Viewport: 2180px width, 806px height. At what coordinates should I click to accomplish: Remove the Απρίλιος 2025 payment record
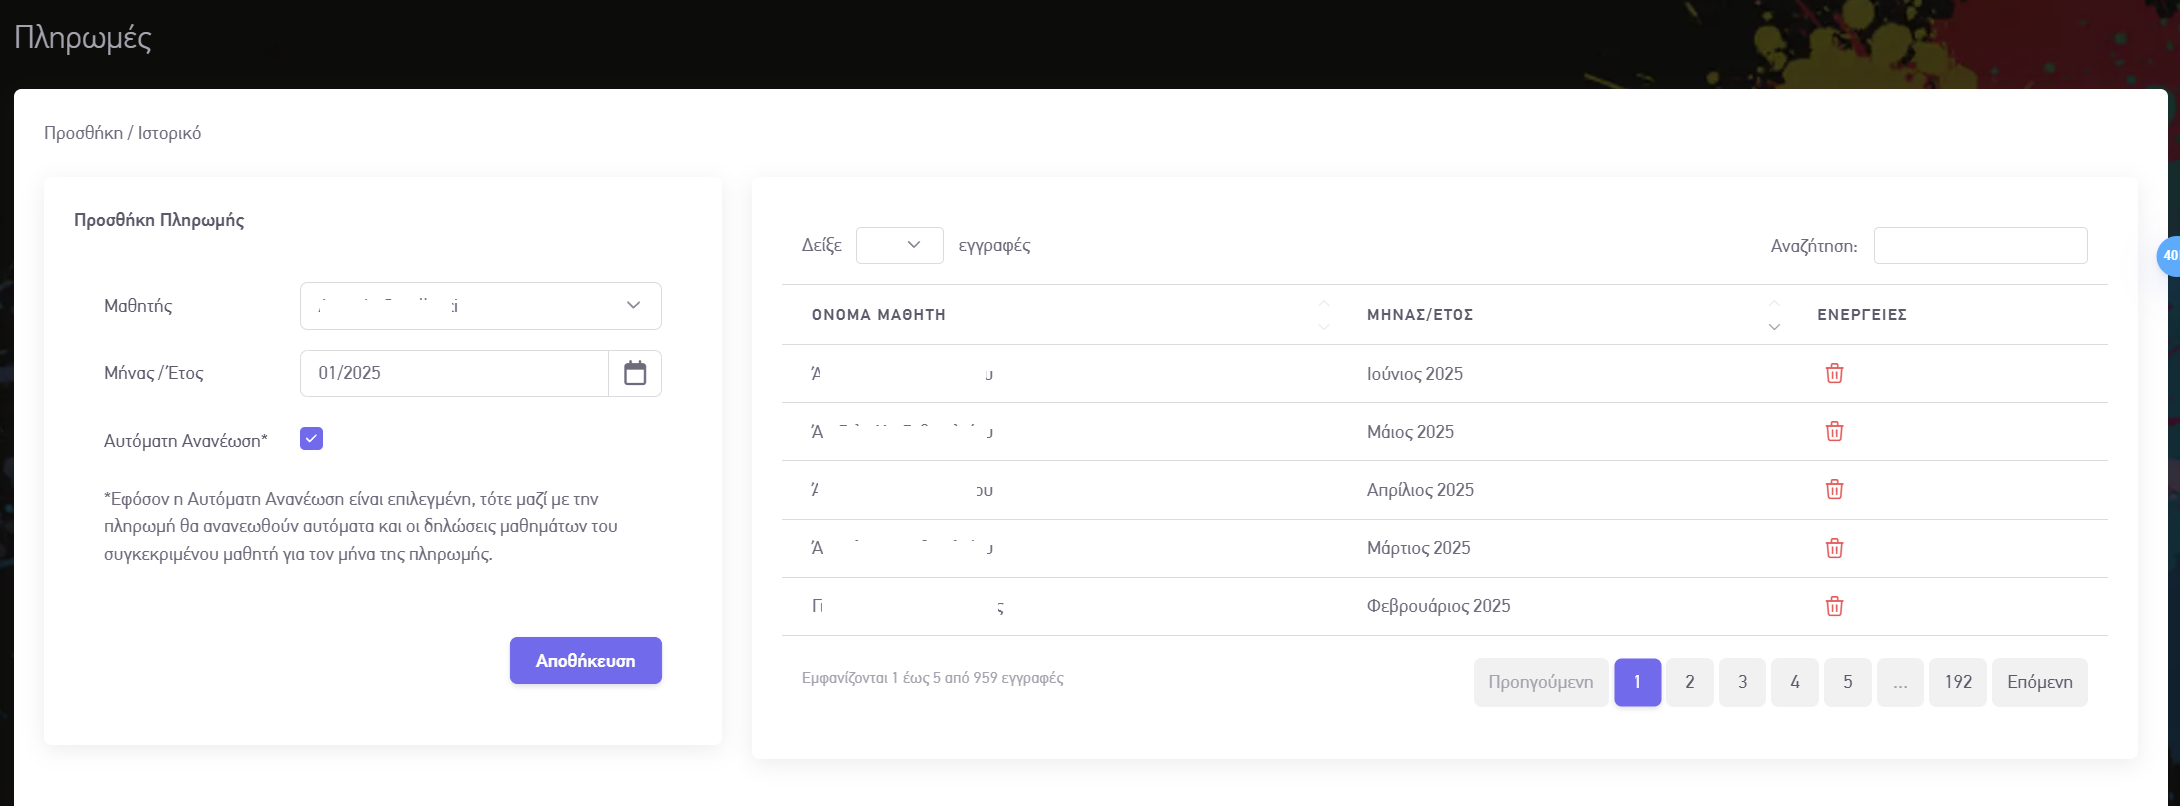pos(1834,490)
